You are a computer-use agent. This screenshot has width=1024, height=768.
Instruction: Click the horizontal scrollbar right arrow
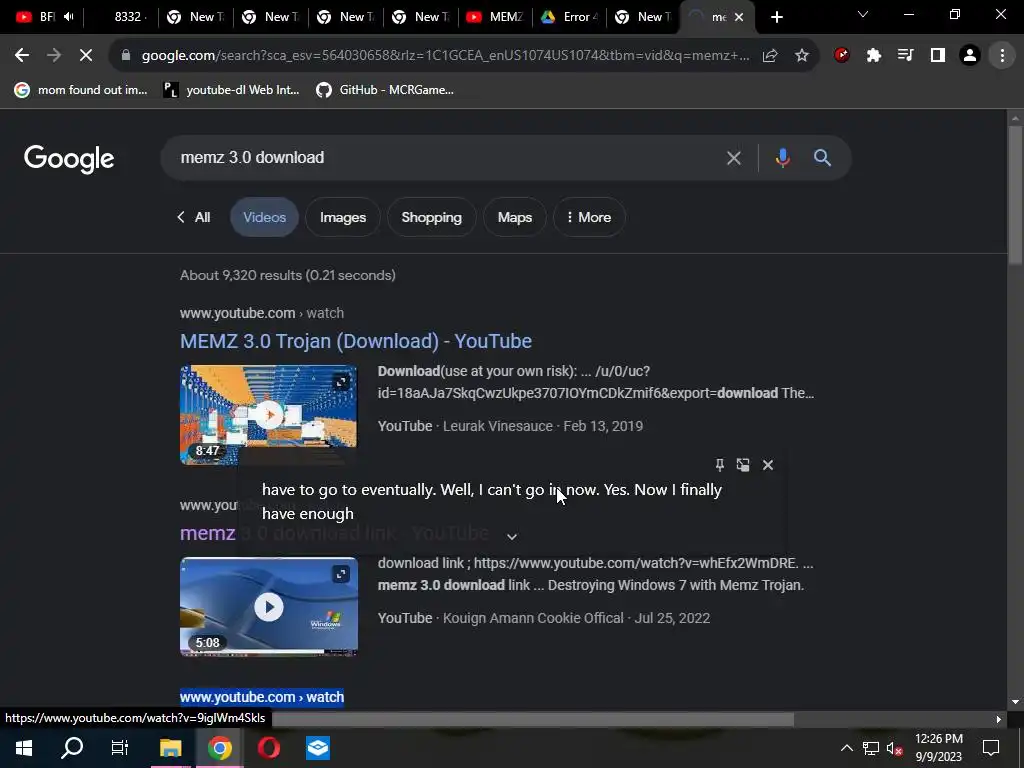pos(998,720)
